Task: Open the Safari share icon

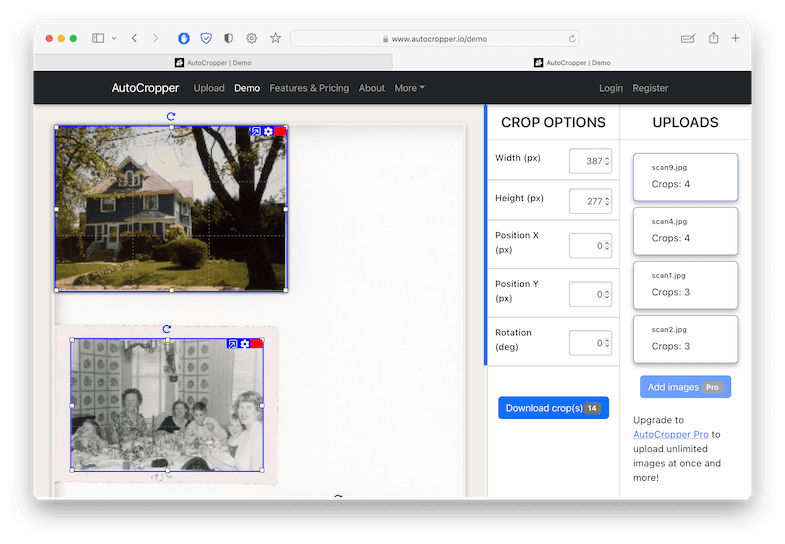Action: [713, 38]
